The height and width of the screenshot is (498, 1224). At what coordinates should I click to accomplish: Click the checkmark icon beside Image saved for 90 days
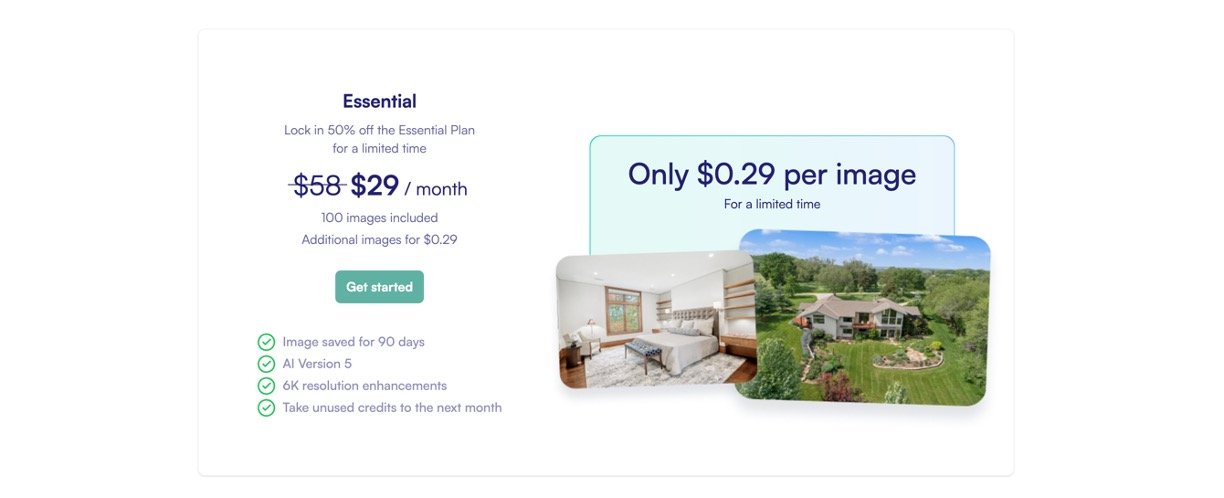pos(266,342)
